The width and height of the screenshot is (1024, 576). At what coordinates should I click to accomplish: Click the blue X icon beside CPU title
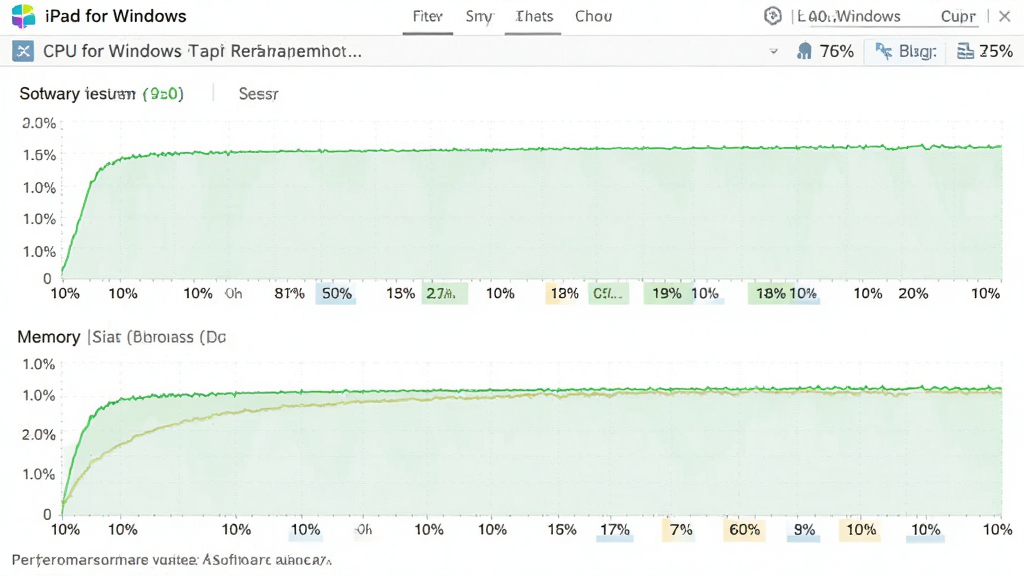coord(23,51)
